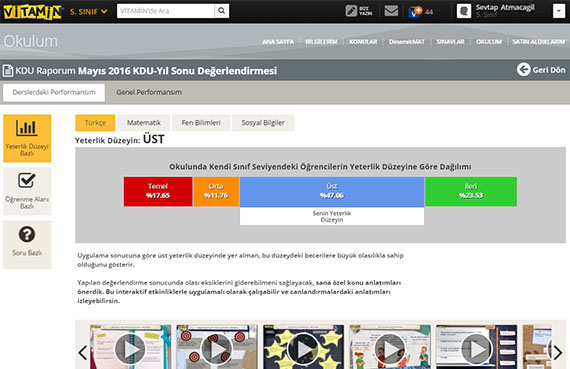570x369 pixels.
Task: Click the user avatar icon
Action: pyautogui.click(x=464, y=11)
